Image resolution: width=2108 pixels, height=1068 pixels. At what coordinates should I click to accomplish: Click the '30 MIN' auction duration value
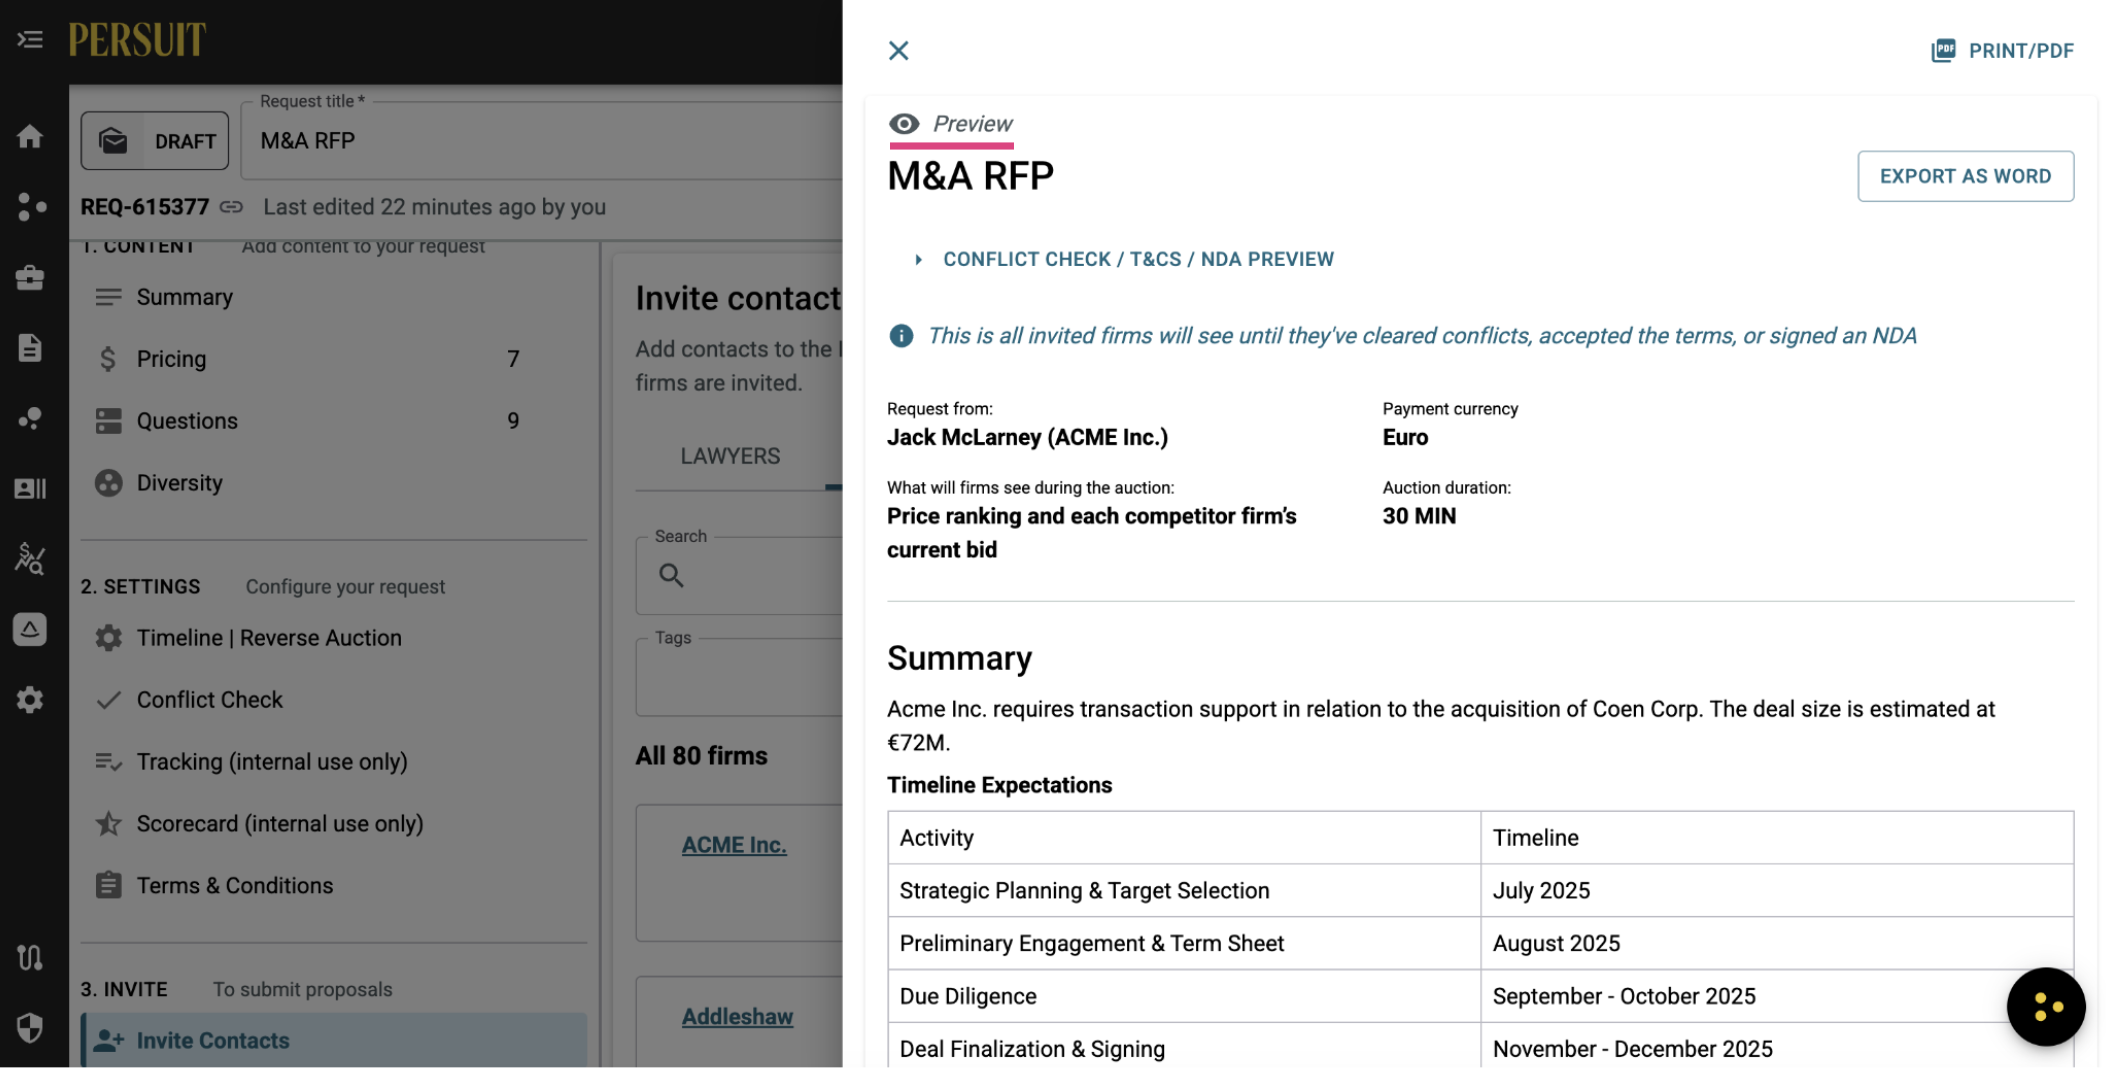click(x=1419, y=516)
